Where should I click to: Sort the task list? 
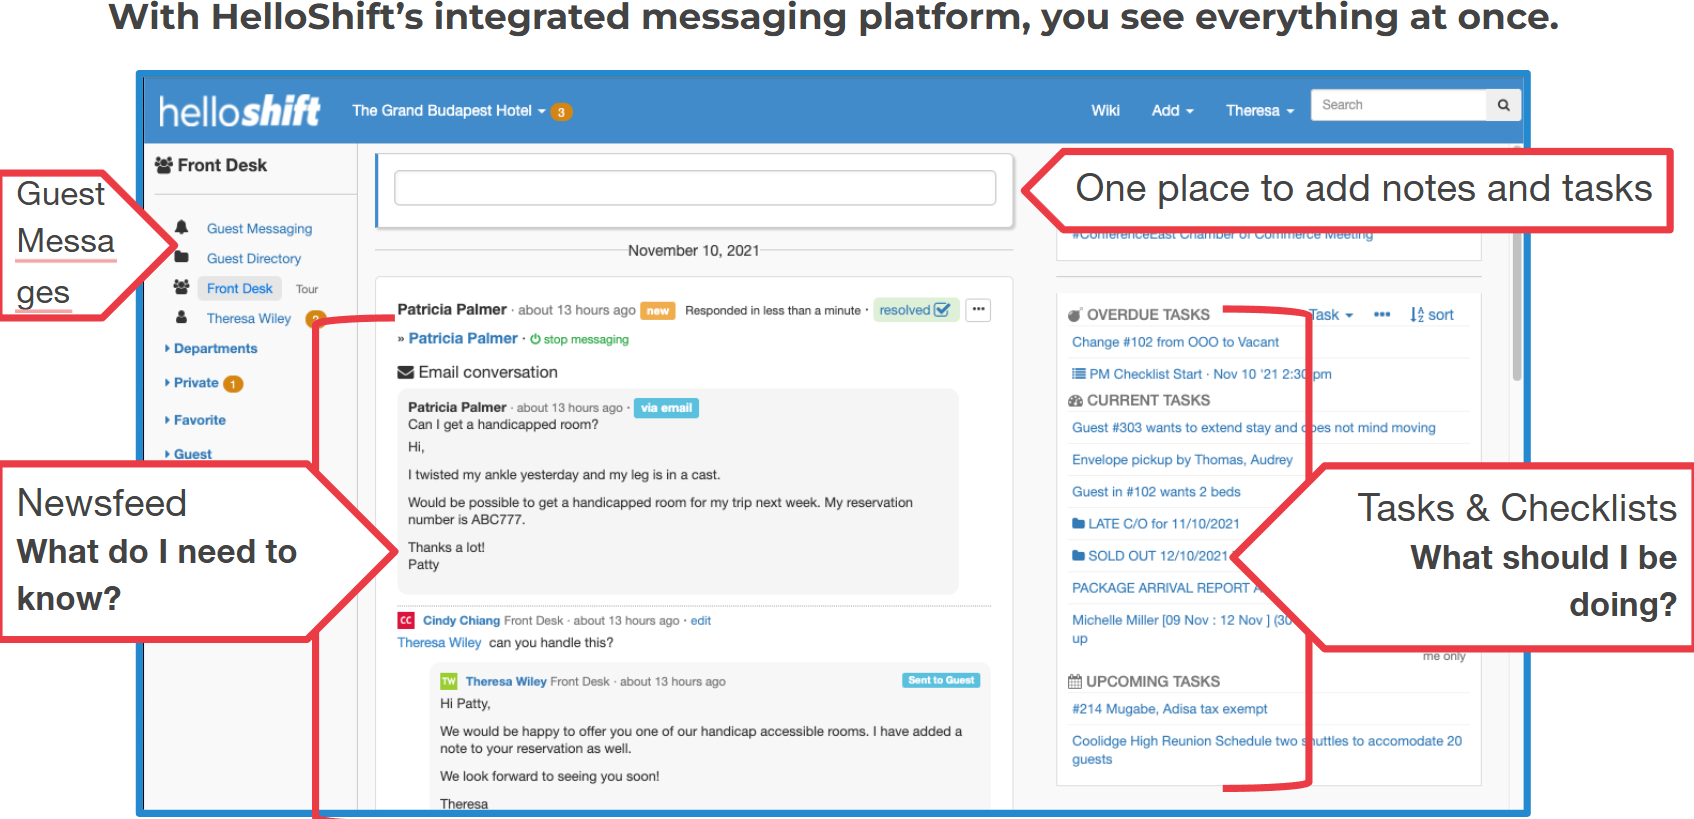click(x=1431, y=315)
